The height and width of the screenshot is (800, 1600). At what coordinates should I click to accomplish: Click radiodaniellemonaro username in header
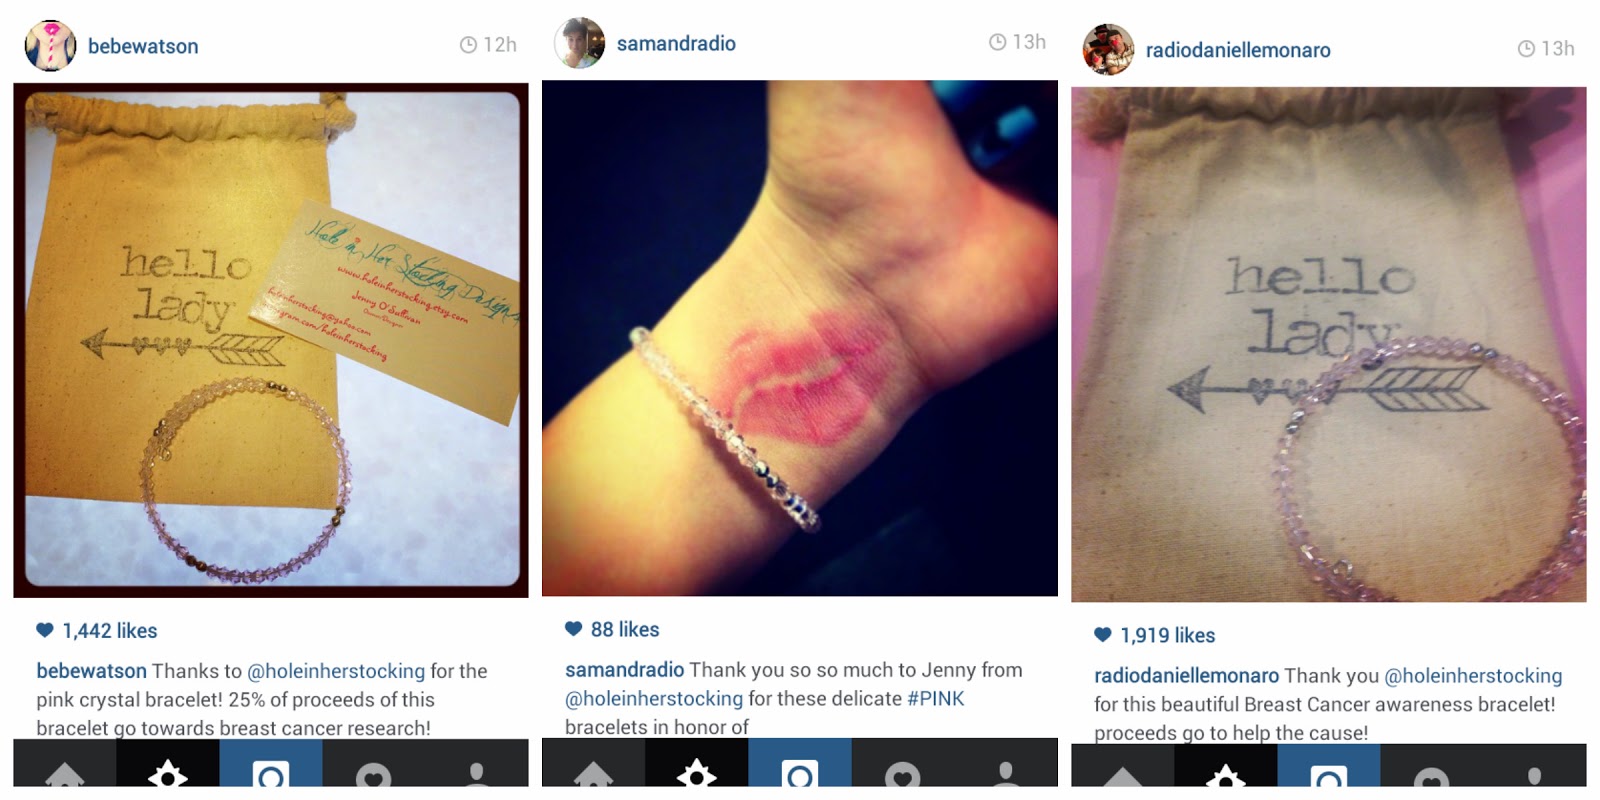tap(1238, 50)
